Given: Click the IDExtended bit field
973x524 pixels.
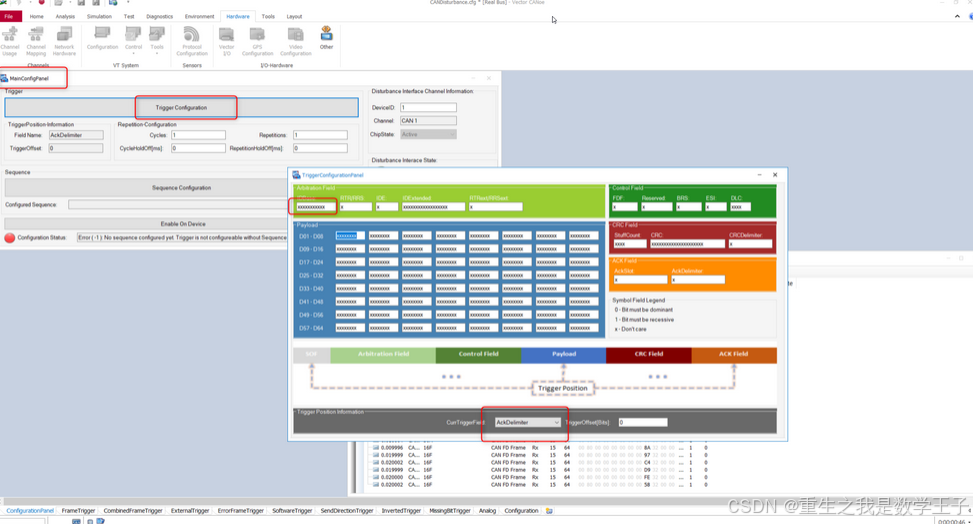Looking at the screenshot, I should pyautogui.click(x=433, y=207).
